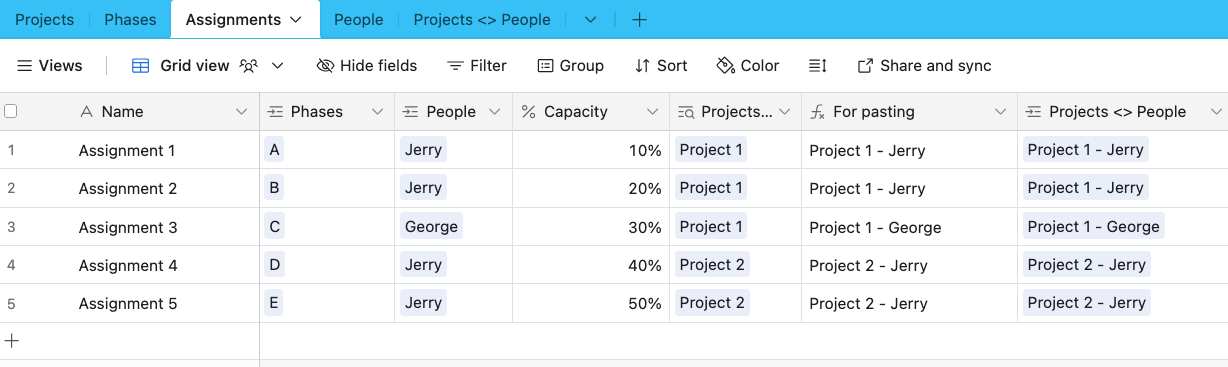The image size is (1228, 367).
Task: Expand the Grid view name dropdown arrow
Action: click(x=278, y=66)
